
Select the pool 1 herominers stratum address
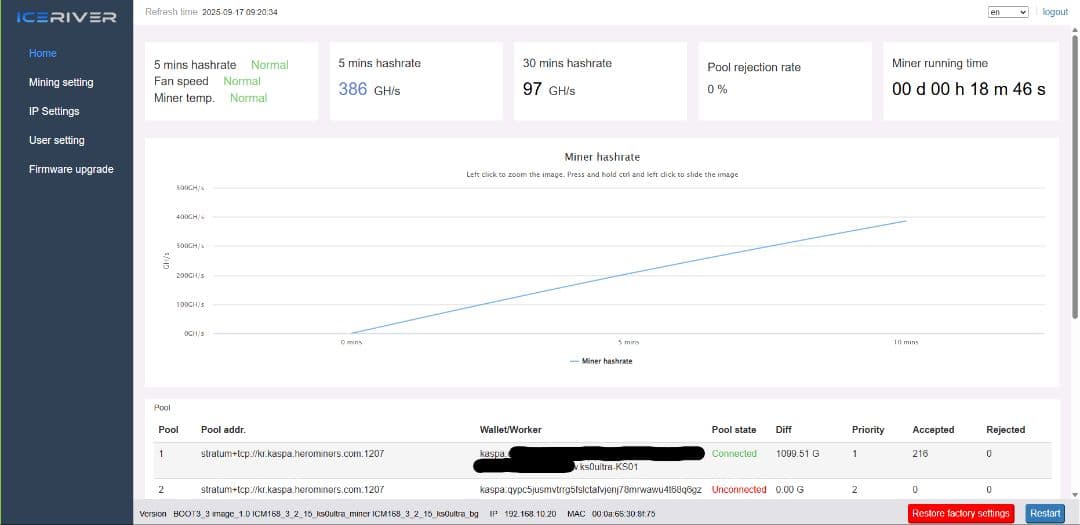click(x=292, y=454)
